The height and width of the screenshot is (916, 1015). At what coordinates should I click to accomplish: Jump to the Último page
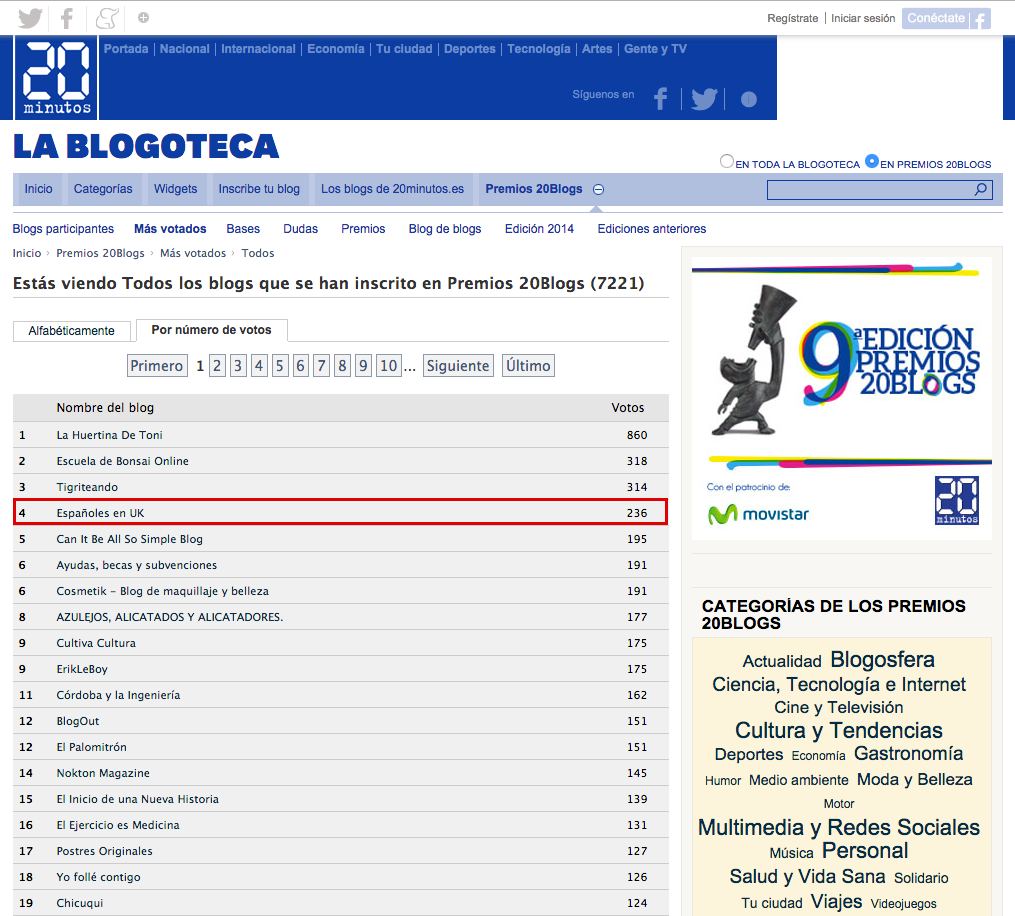tap(528, 366)
